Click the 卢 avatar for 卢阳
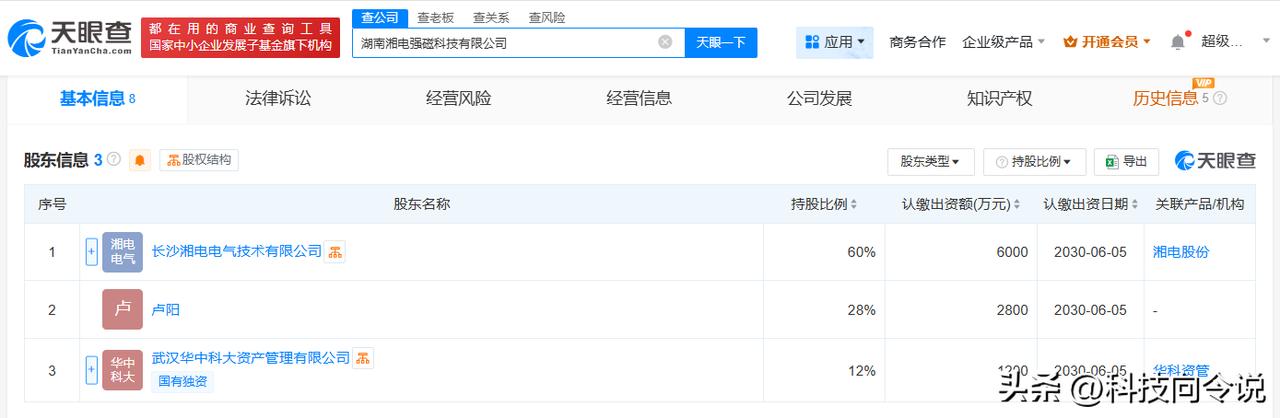 pos(122,309)
